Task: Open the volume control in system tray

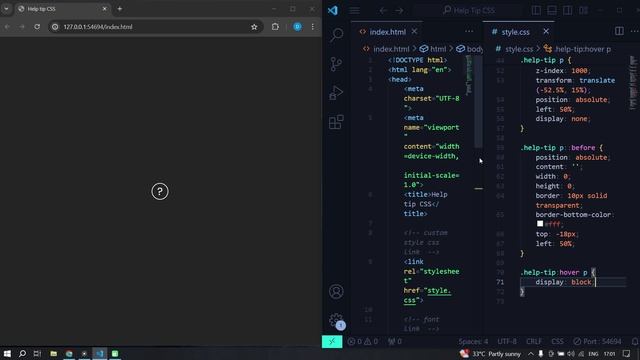Action: (x=571, y=354)
